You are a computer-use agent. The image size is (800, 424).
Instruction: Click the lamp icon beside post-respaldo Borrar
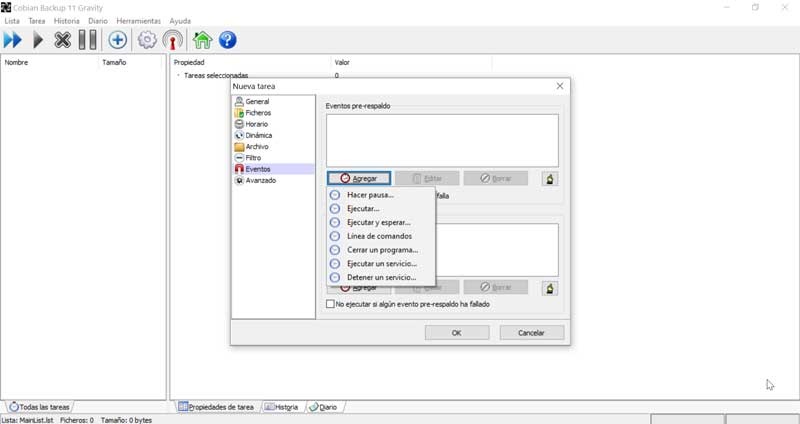pyautogui.click(x=550, y=288)
